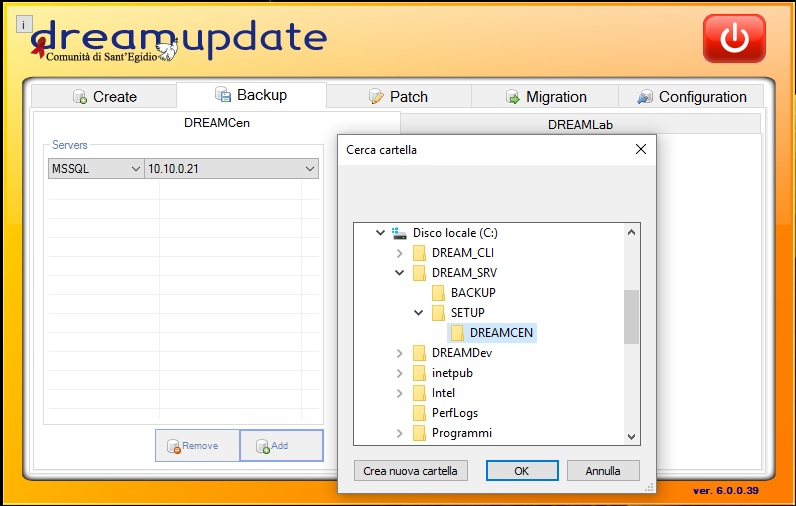Click the Intel folder icon
This screenshot has width=796, height=506.
tap(419, 393)
